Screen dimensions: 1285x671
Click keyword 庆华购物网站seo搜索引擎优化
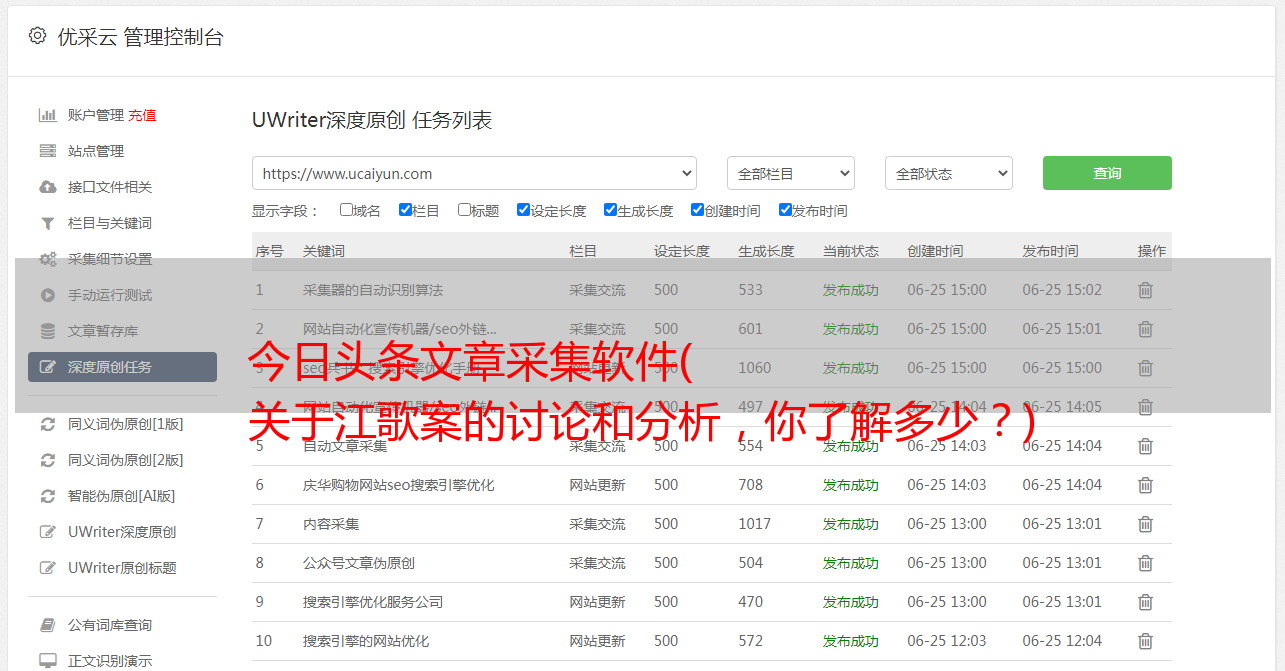click(x=399, y=485)
